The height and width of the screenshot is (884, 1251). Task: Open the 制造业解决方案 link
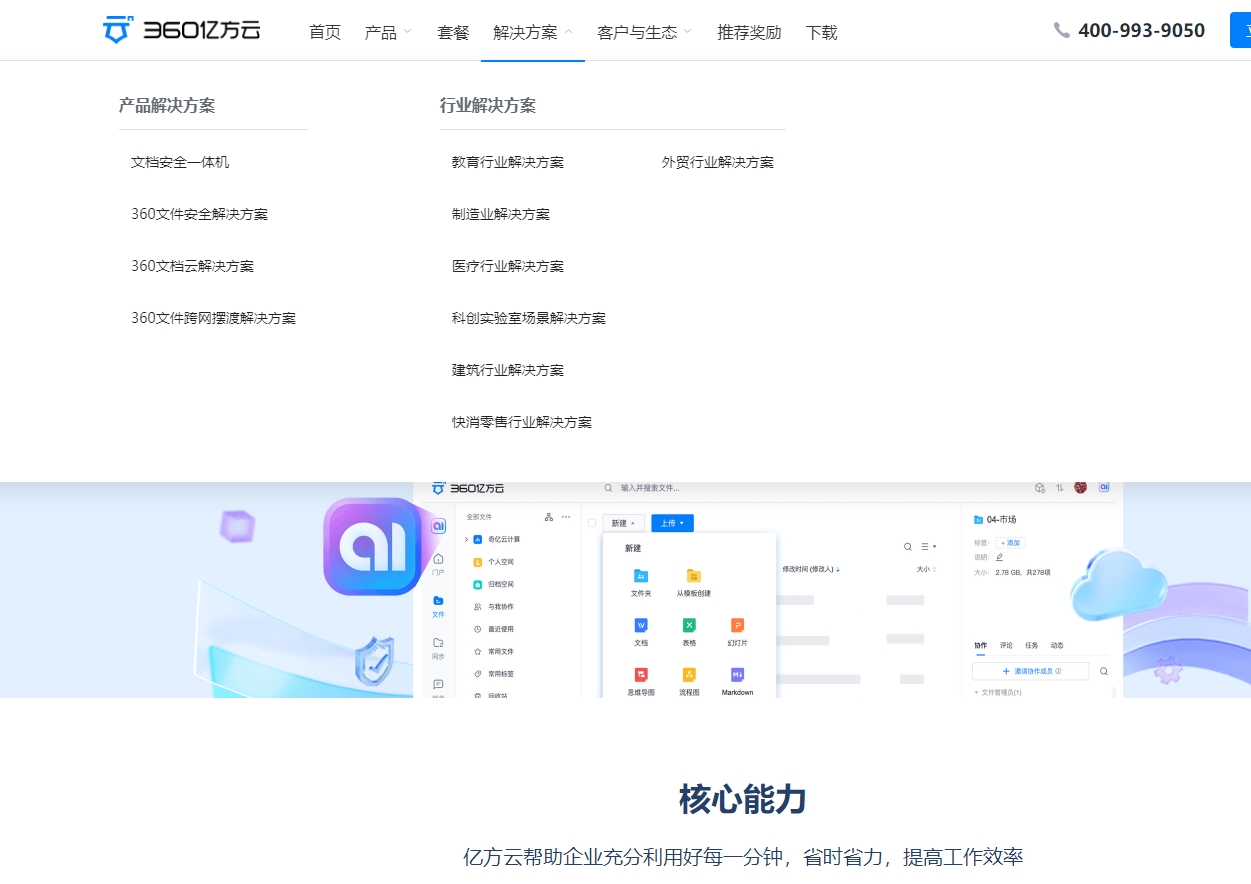tap(501, 214)
